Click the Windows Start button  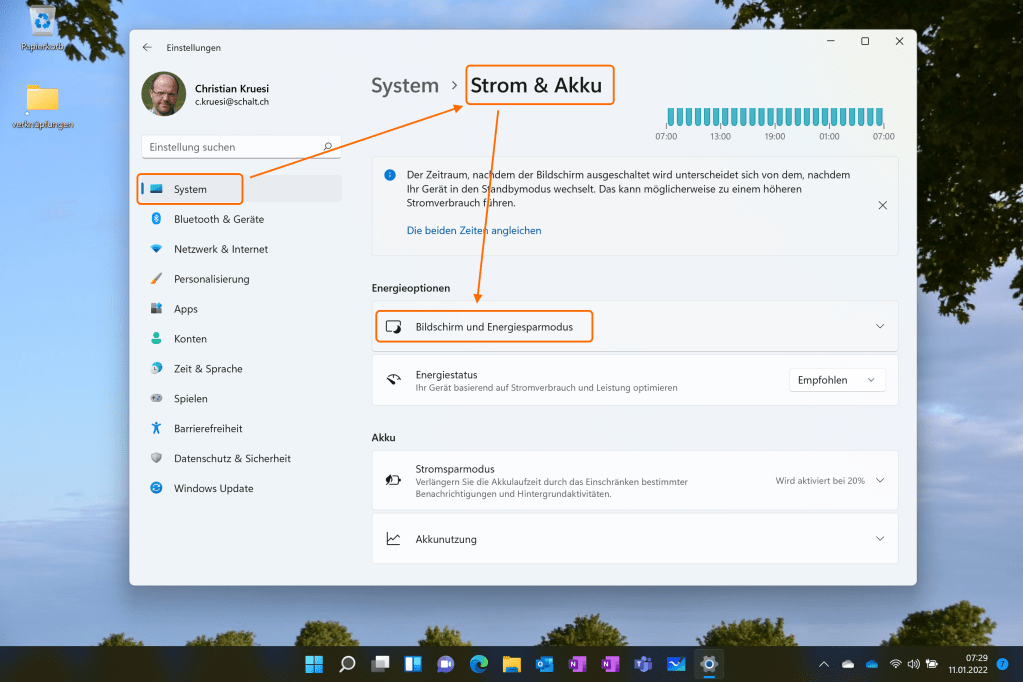pyautogui.click(x=314, y=664)
